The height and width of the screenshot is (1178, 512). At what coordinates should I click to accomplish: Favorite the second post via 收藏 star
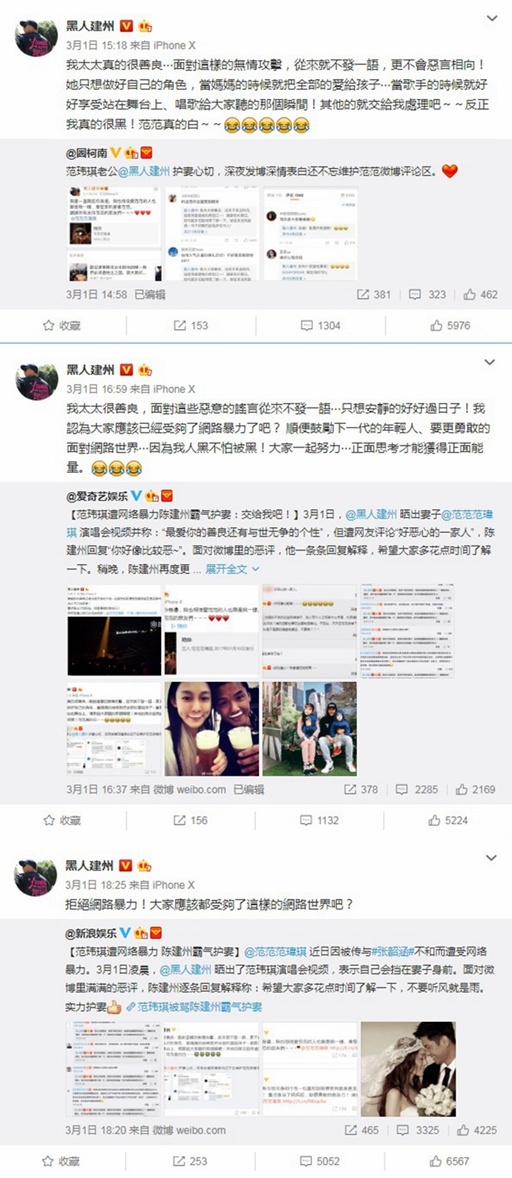[62, 820]
